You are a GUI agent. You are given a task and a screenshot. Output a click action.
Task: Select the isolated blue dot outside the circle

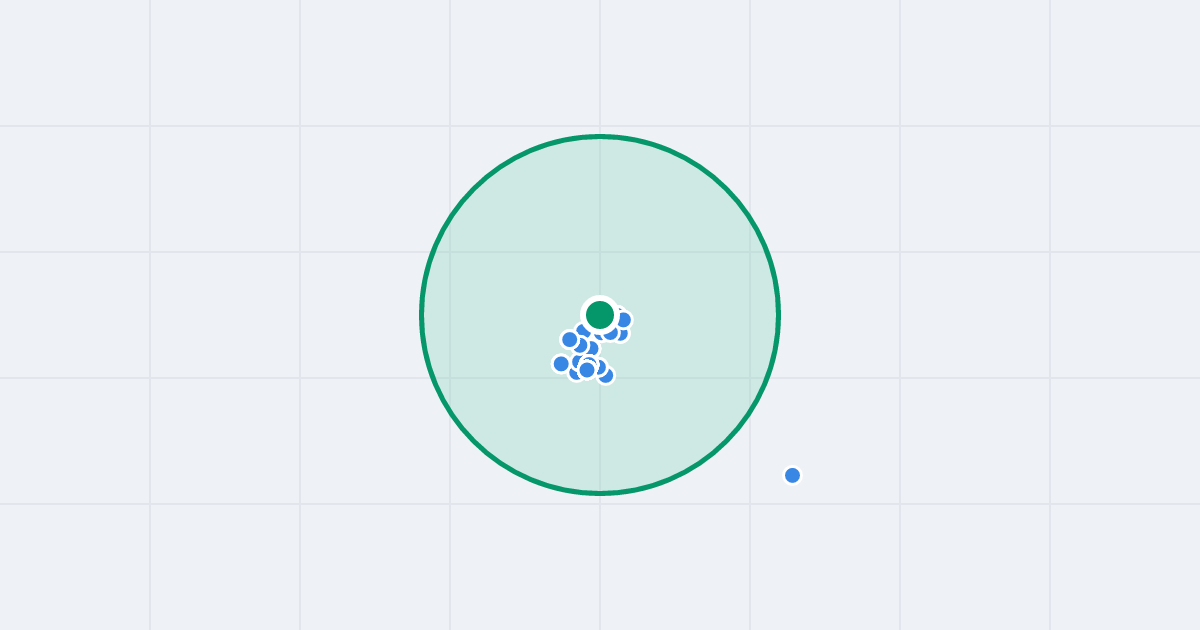792,475
